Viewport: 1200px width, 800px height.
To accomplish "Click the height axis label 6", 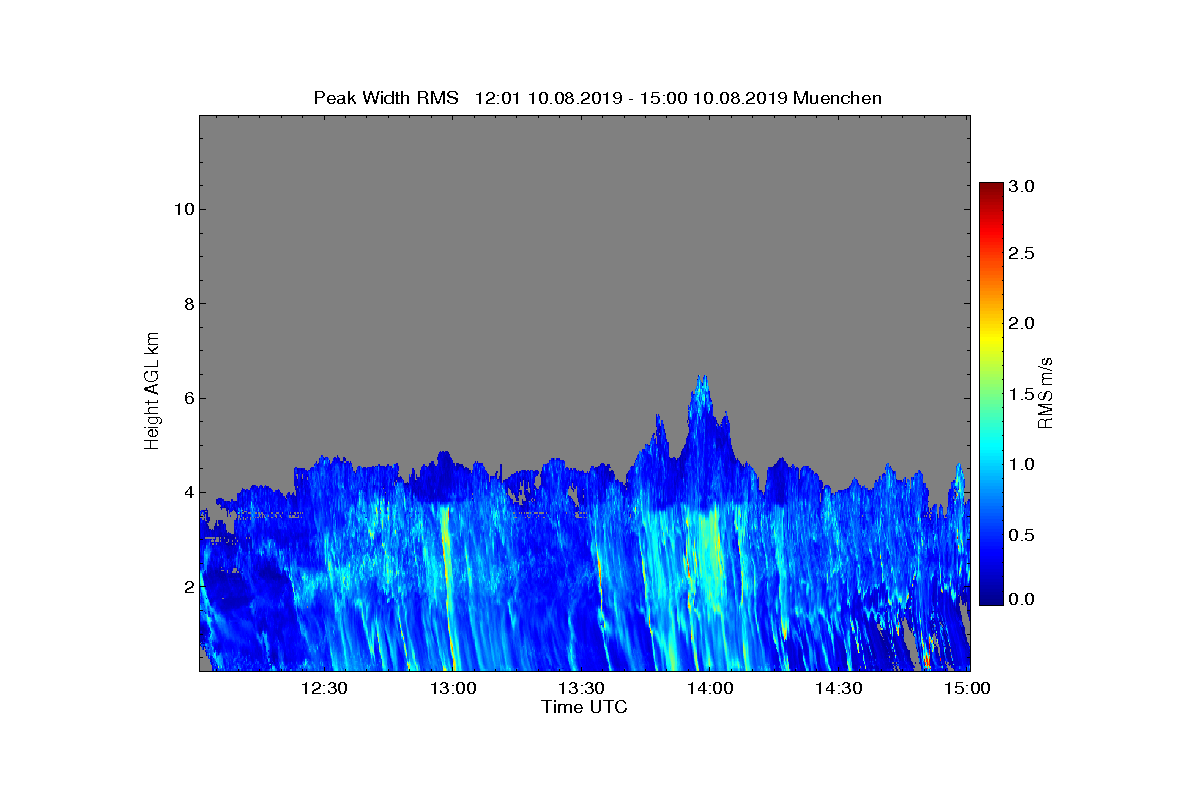I will 187,398.
